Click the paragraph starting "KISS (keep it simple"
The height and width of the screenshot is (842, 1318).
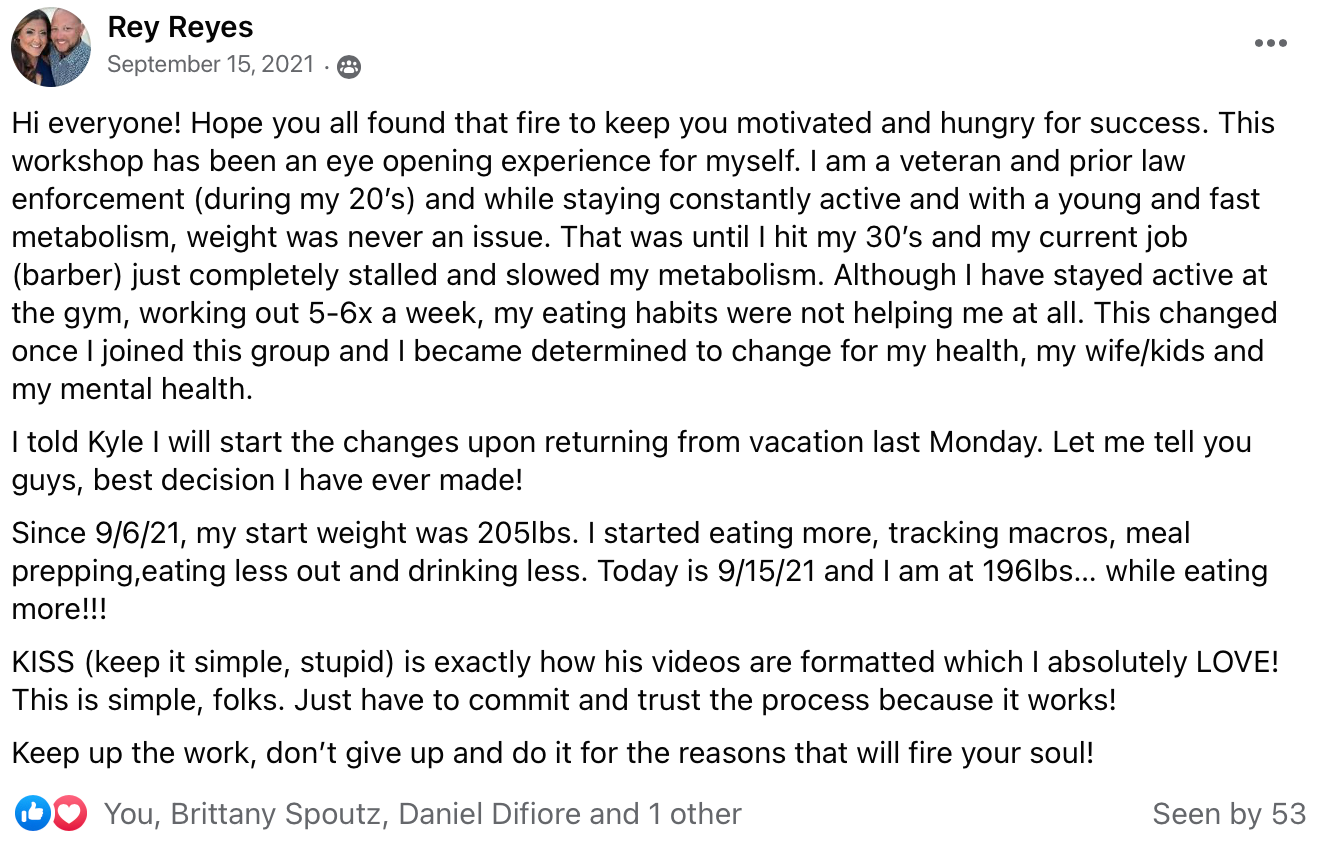645,680
